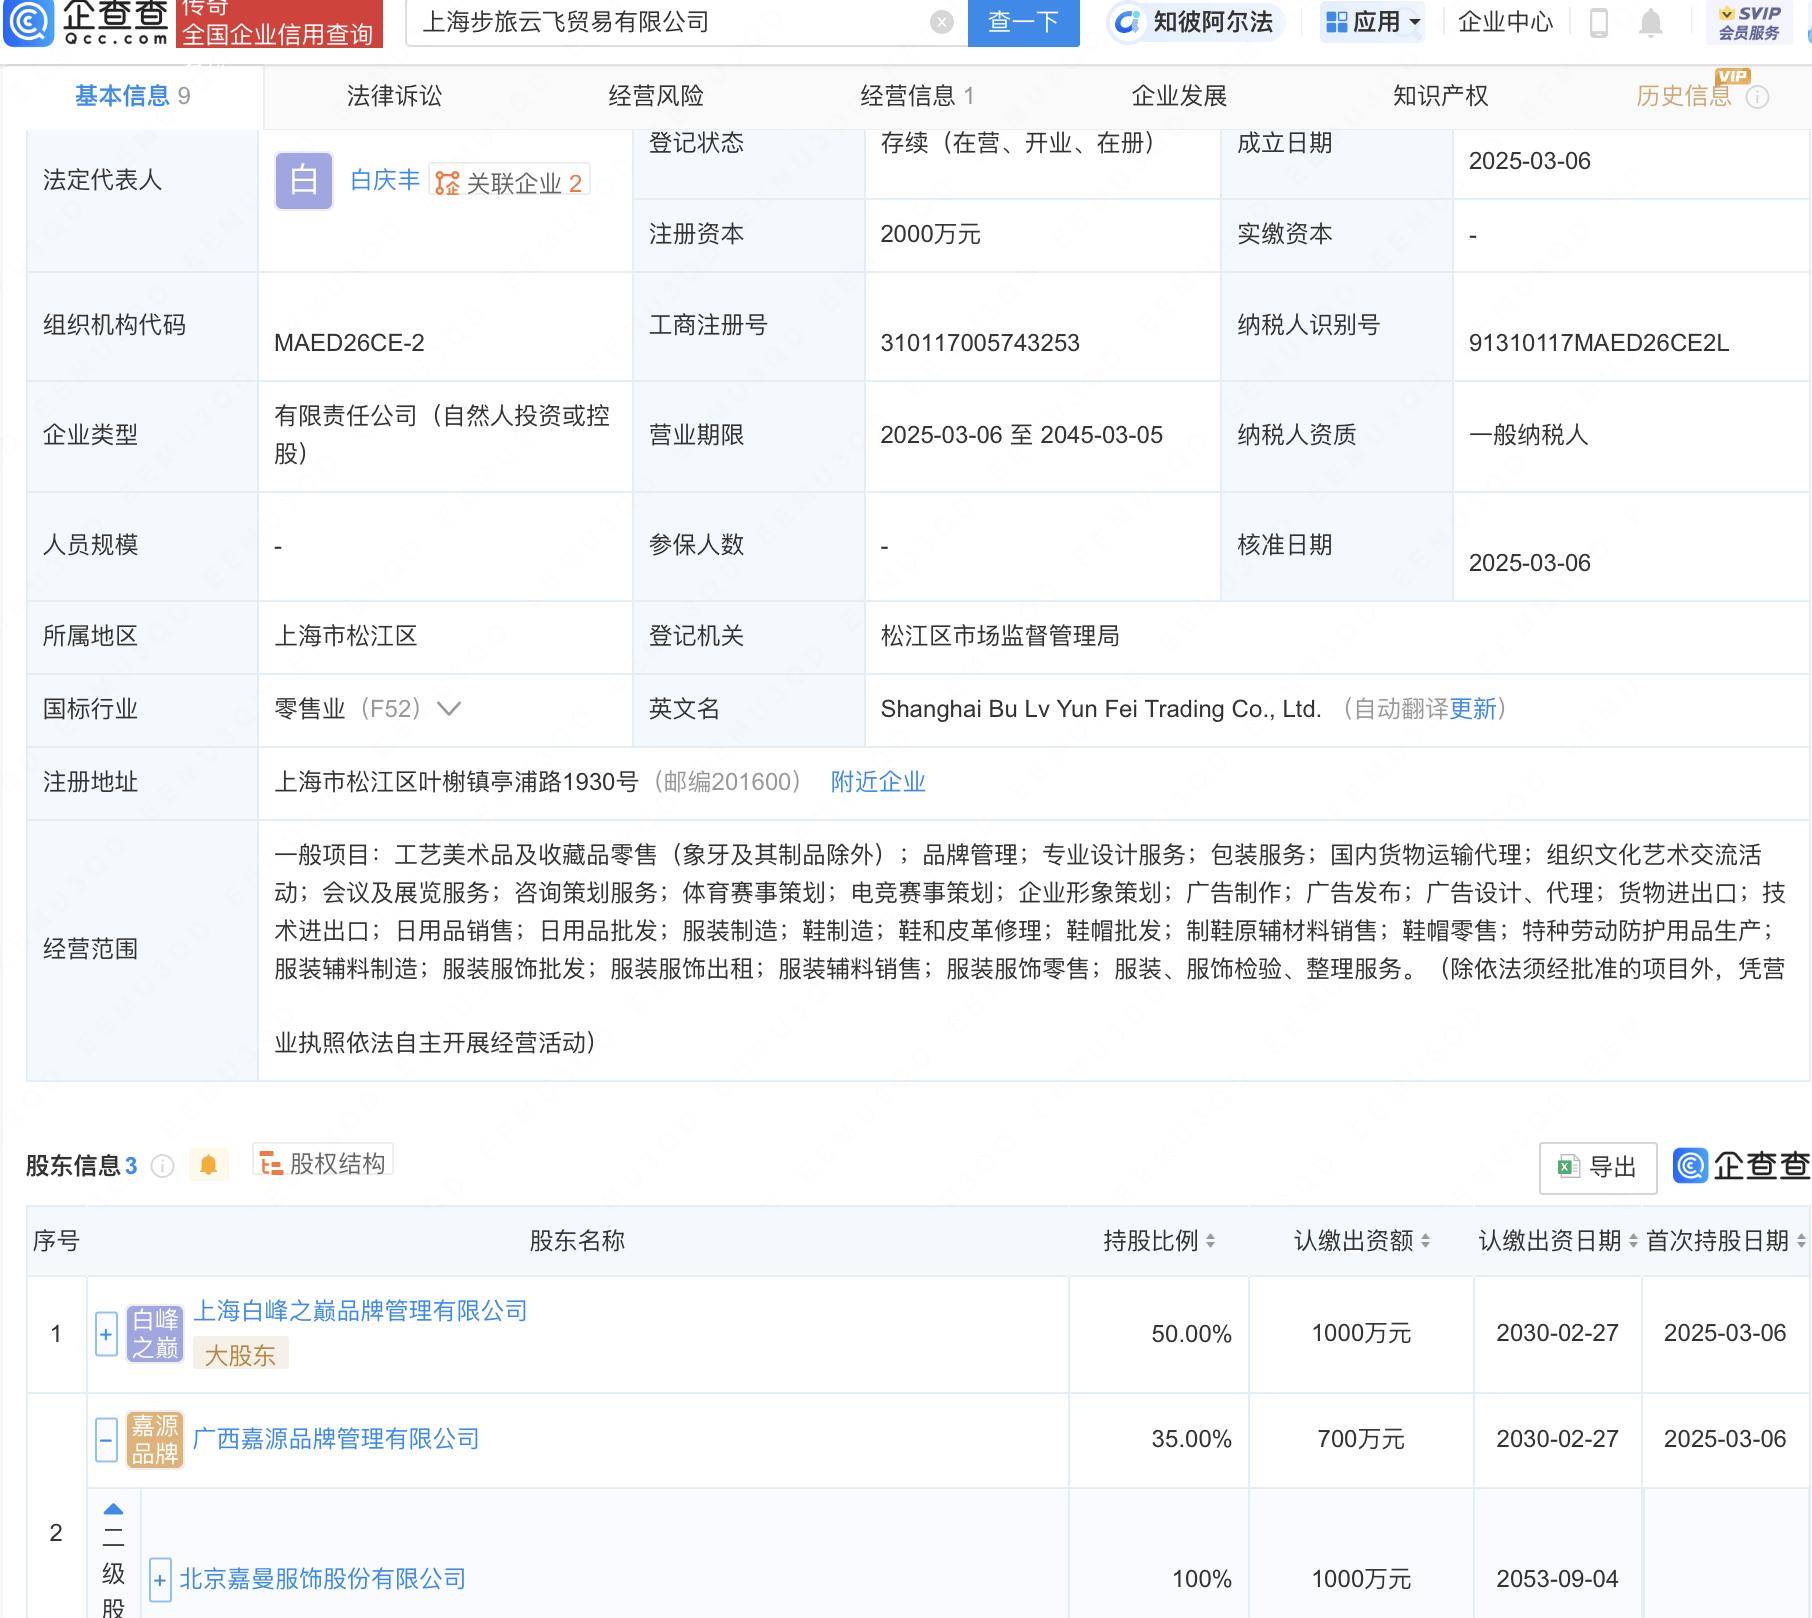
Task: Click 松江区市场监督管理局 text
Action: tap(1000, 636)
